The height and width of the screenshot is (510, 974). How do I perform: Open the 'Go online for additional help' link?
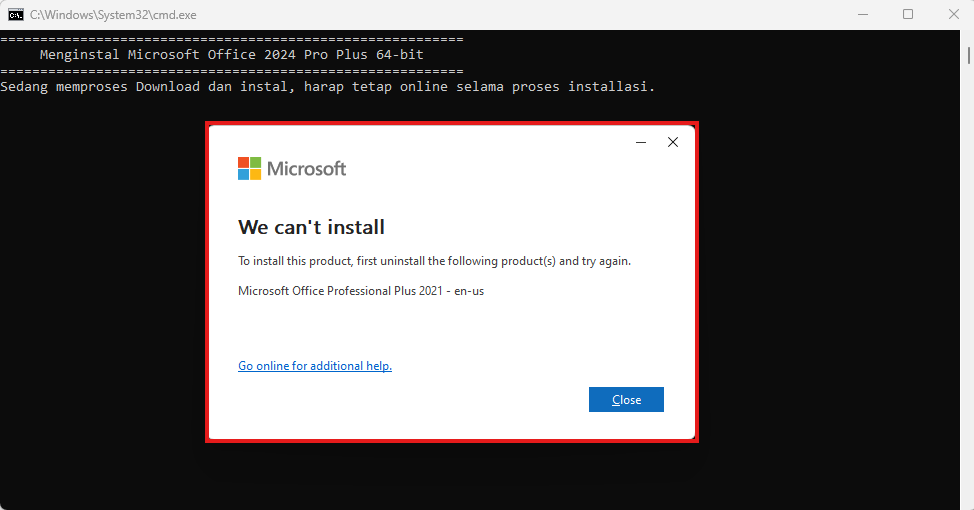pos(315,366)
